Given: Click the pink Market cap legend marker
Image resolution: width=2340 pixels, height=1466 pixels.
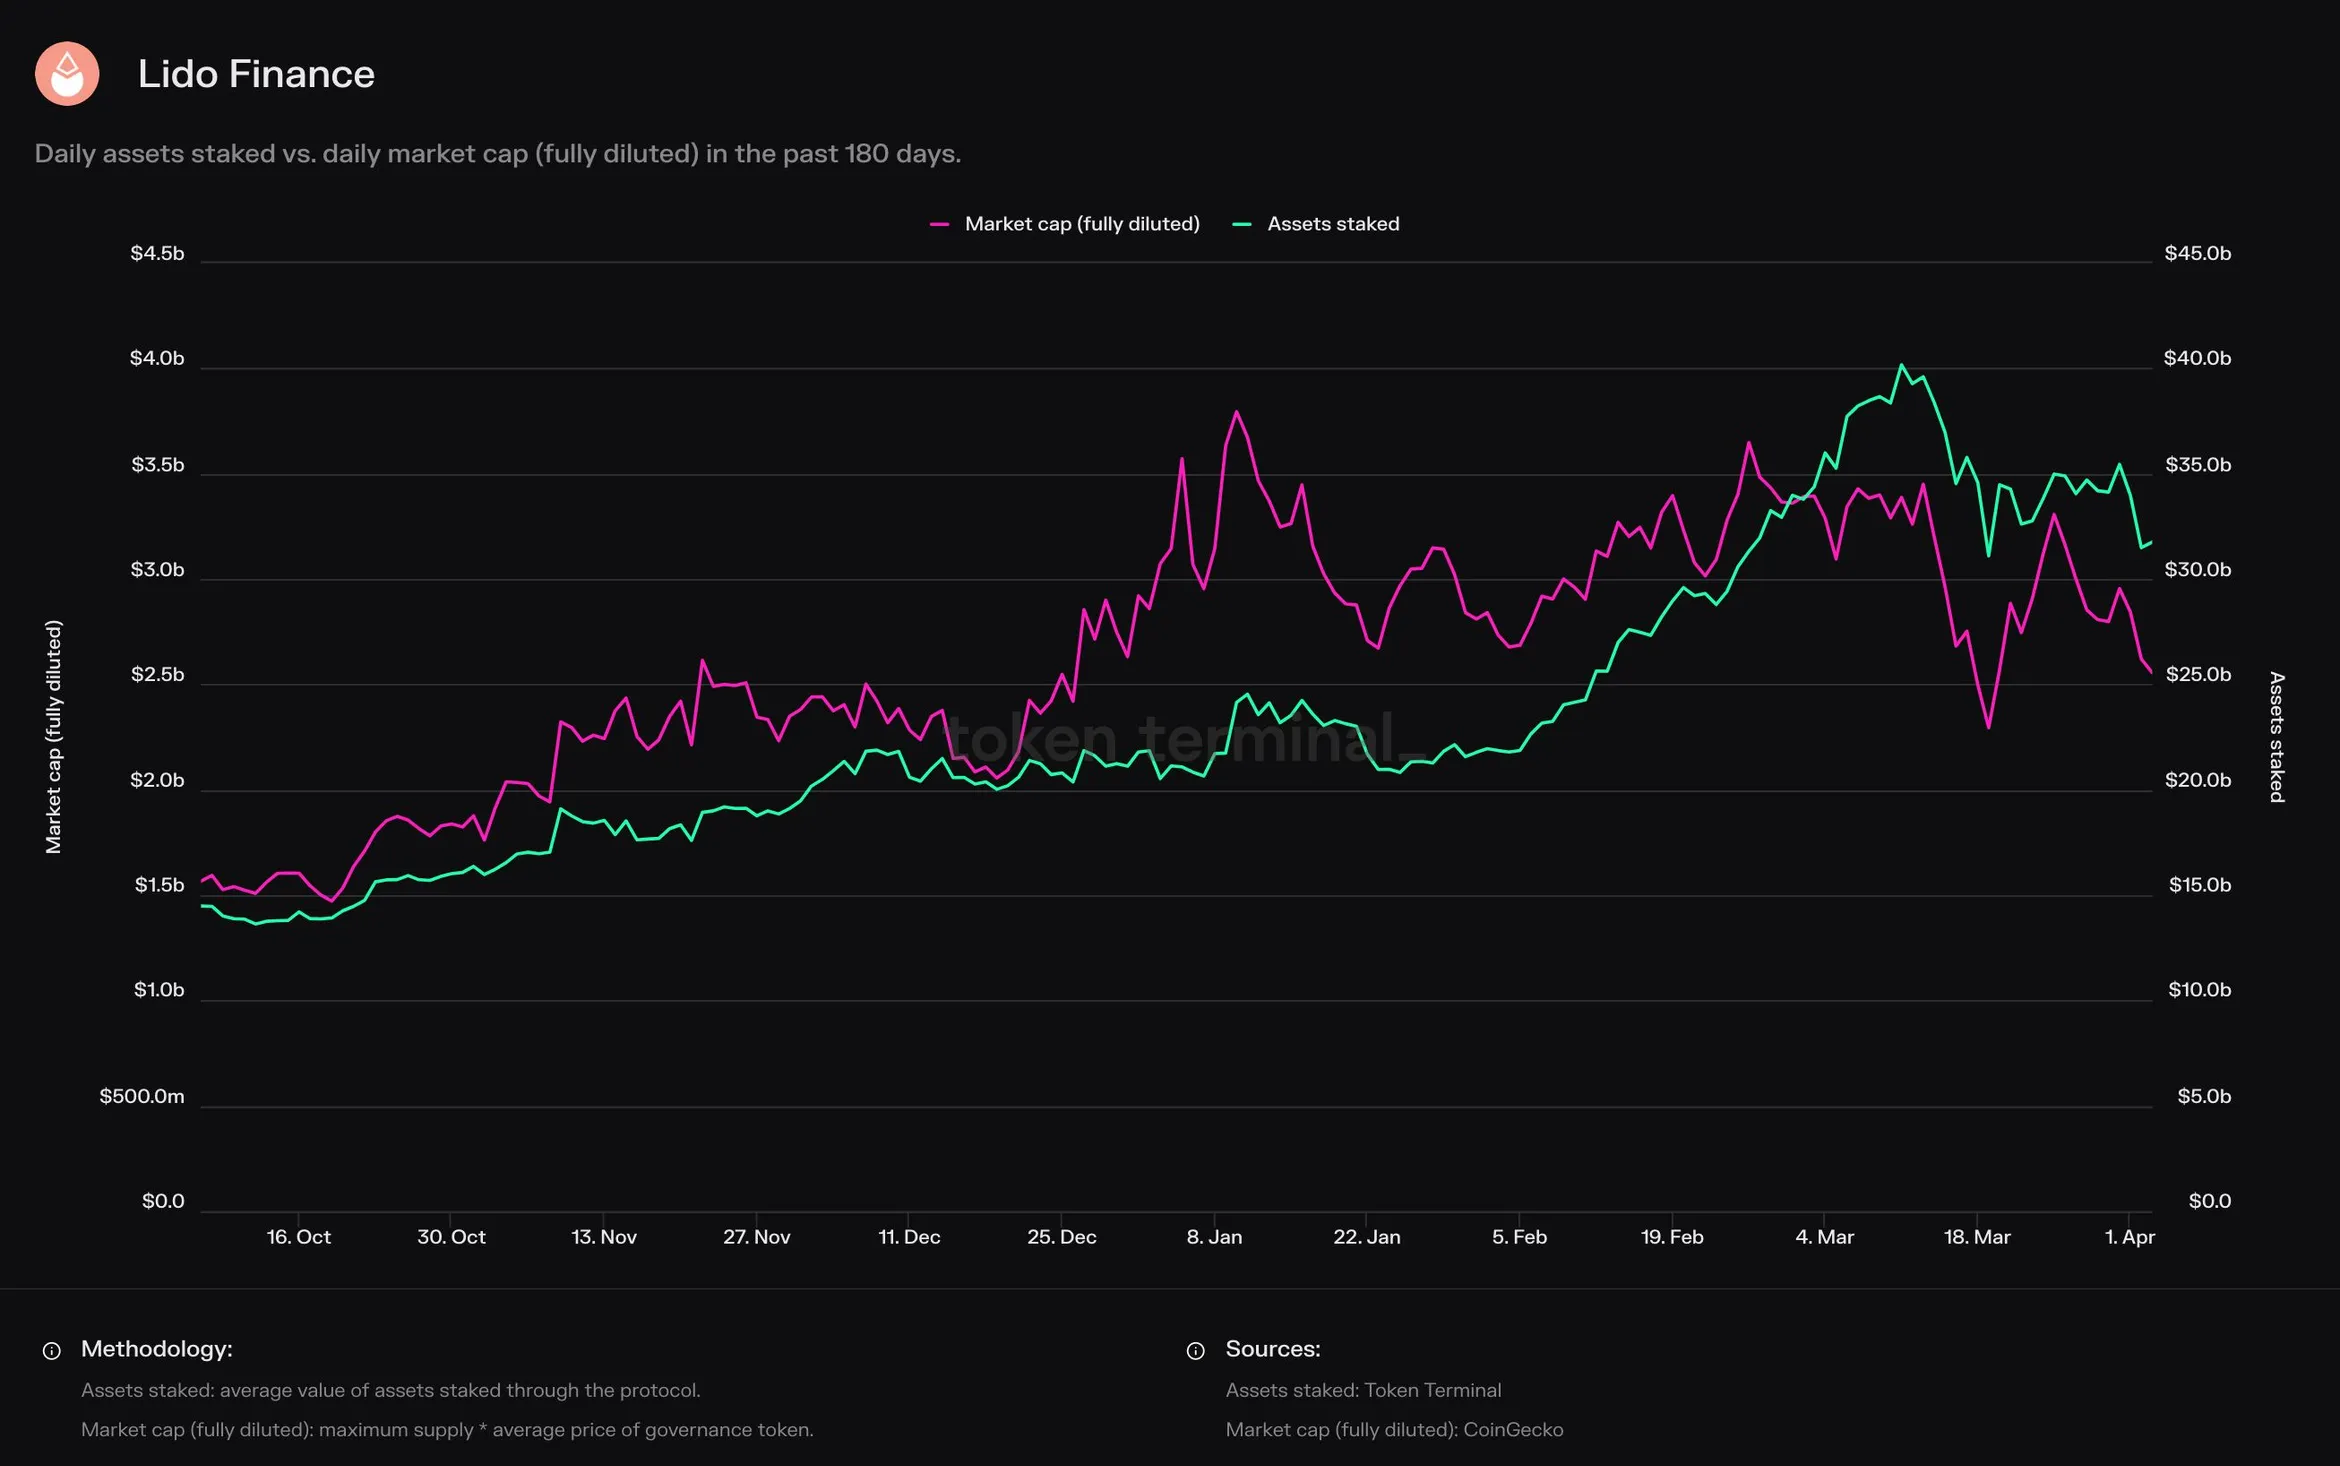Looking at the screenshot, I should click(939, 225).
